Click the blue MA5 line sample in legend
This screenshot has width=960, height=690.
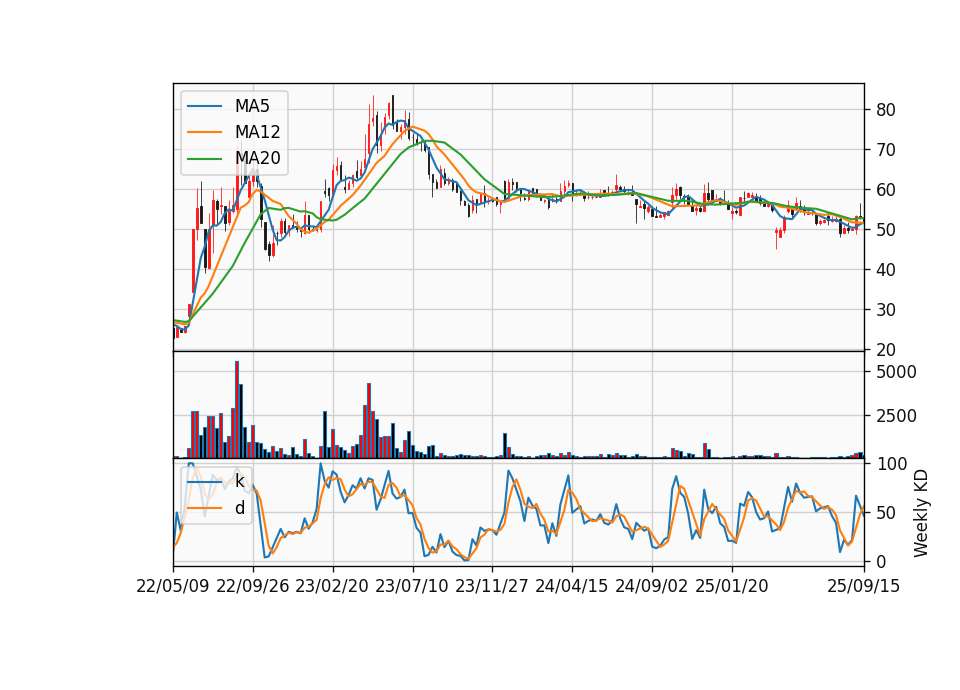tap(204, 106)
